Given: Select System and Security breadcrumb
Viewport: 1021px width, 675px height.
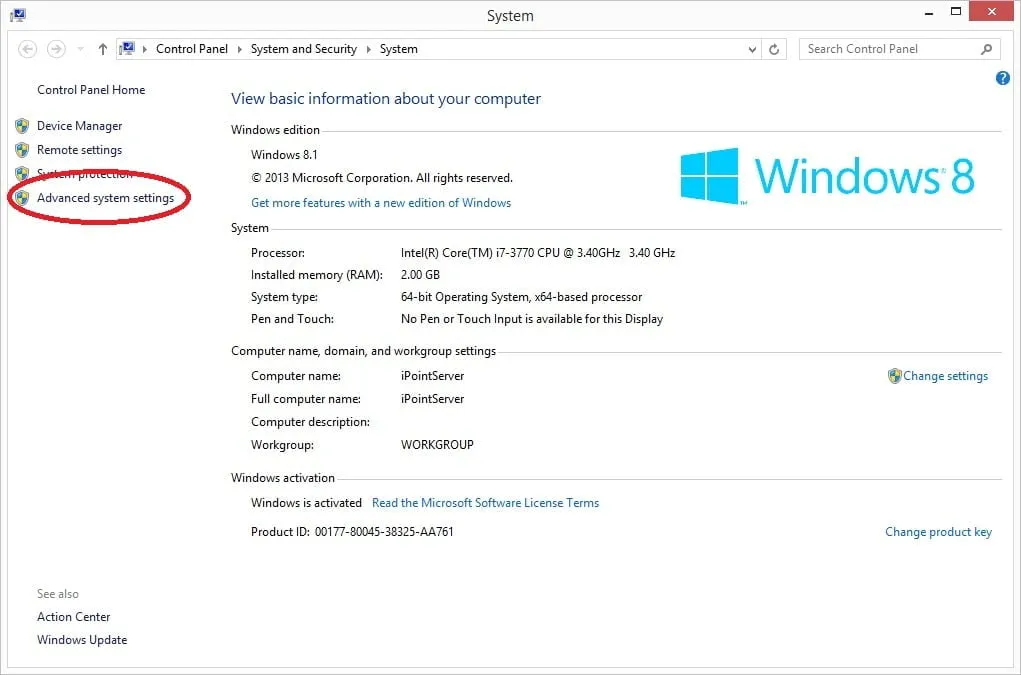Looking at the screenshot, I should pyautogui.click(x=303, y=49).
